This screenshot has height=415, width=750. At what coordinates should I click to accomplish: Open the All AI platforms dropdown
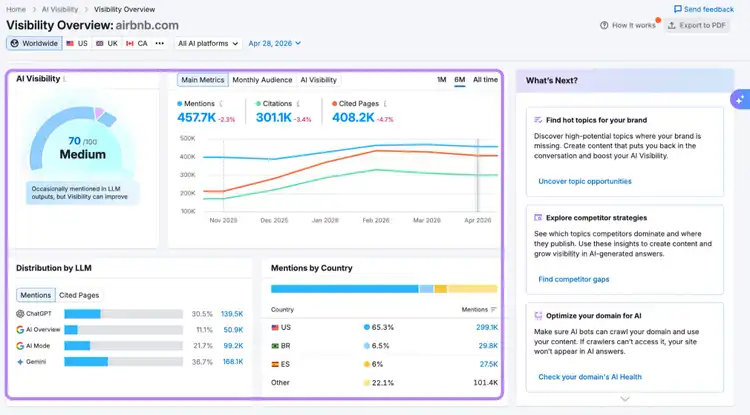(208, 43)
